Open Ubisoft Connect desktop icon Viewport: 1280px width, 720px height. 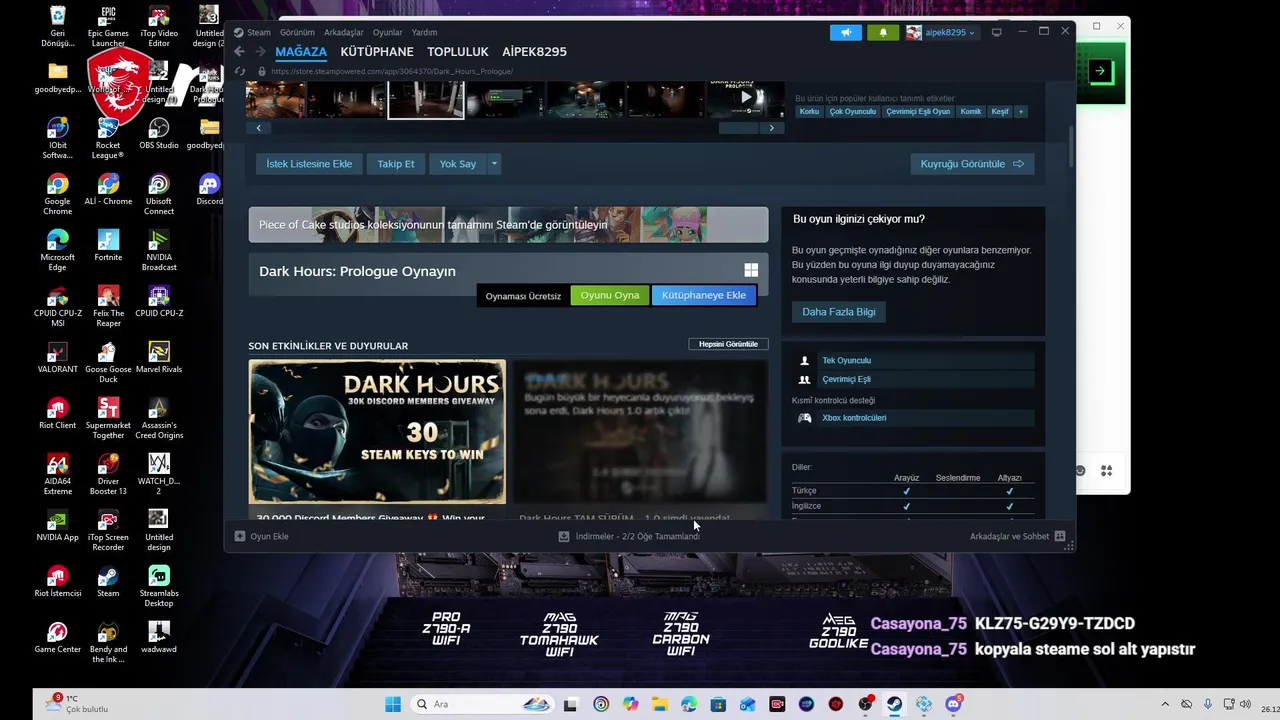pyautogui.click(x=159, y=194)
